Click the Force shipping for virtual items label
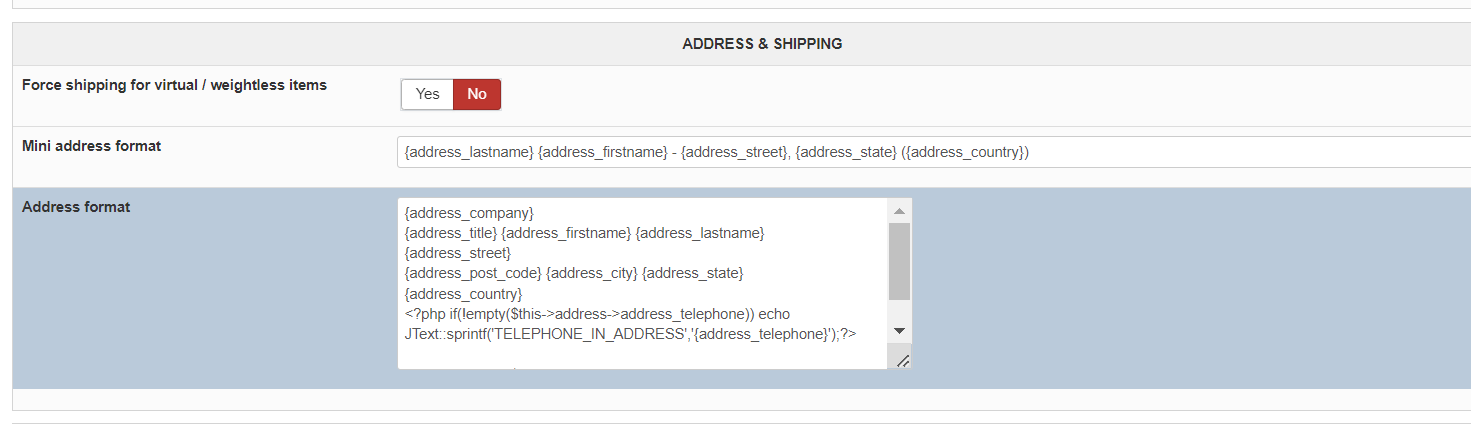Screen dimensions: 1471x424 174,85
